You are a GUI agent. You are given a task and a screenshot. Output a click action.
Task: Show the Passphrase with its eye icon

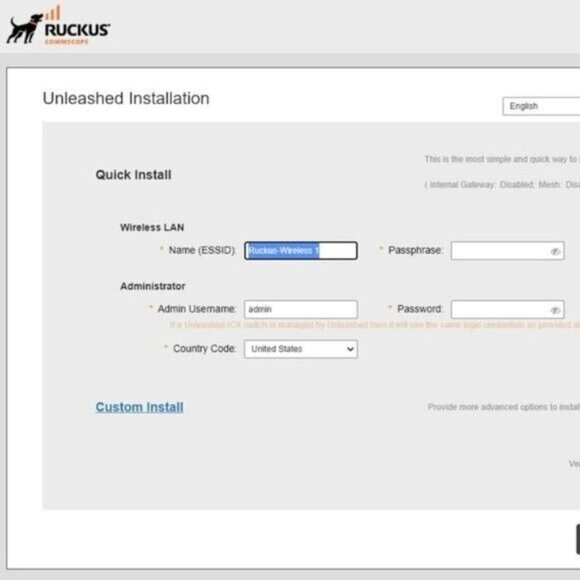[x=555, y=252]
